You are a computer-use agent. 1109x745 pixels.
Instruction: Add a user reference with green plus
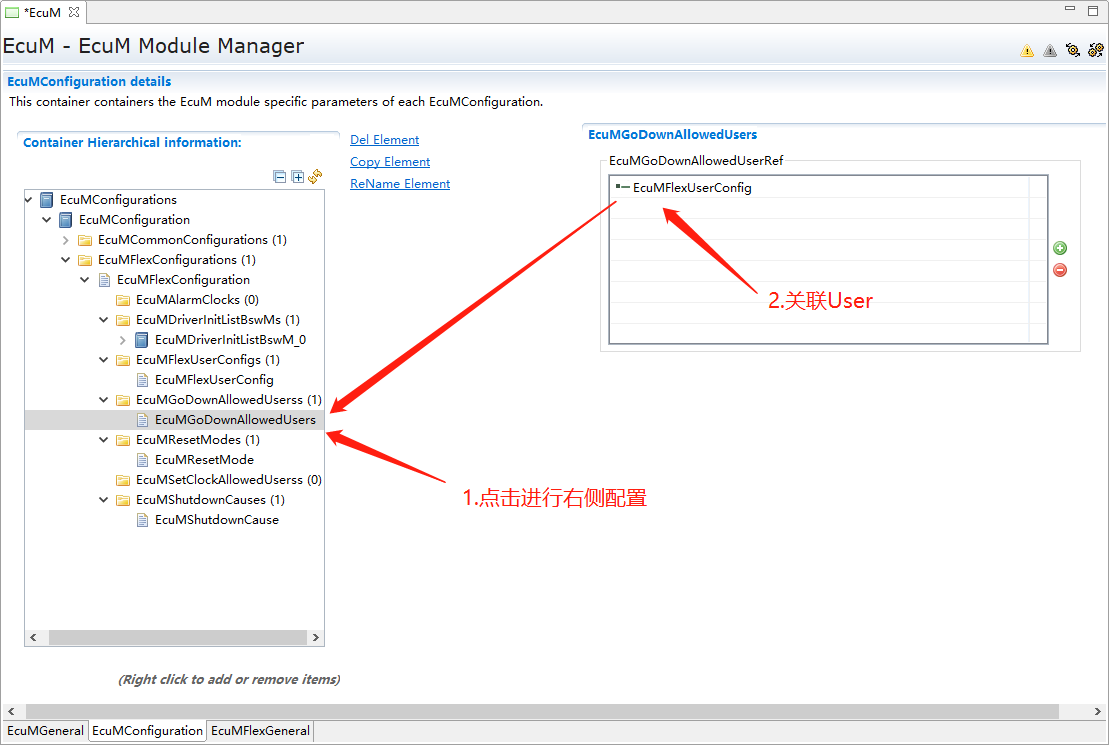click(1060, 248)
